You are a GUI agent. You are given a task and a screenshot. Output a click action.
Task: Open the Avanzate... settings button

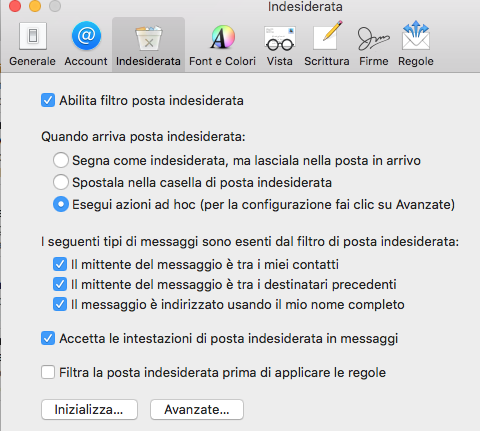coord(197,409)
